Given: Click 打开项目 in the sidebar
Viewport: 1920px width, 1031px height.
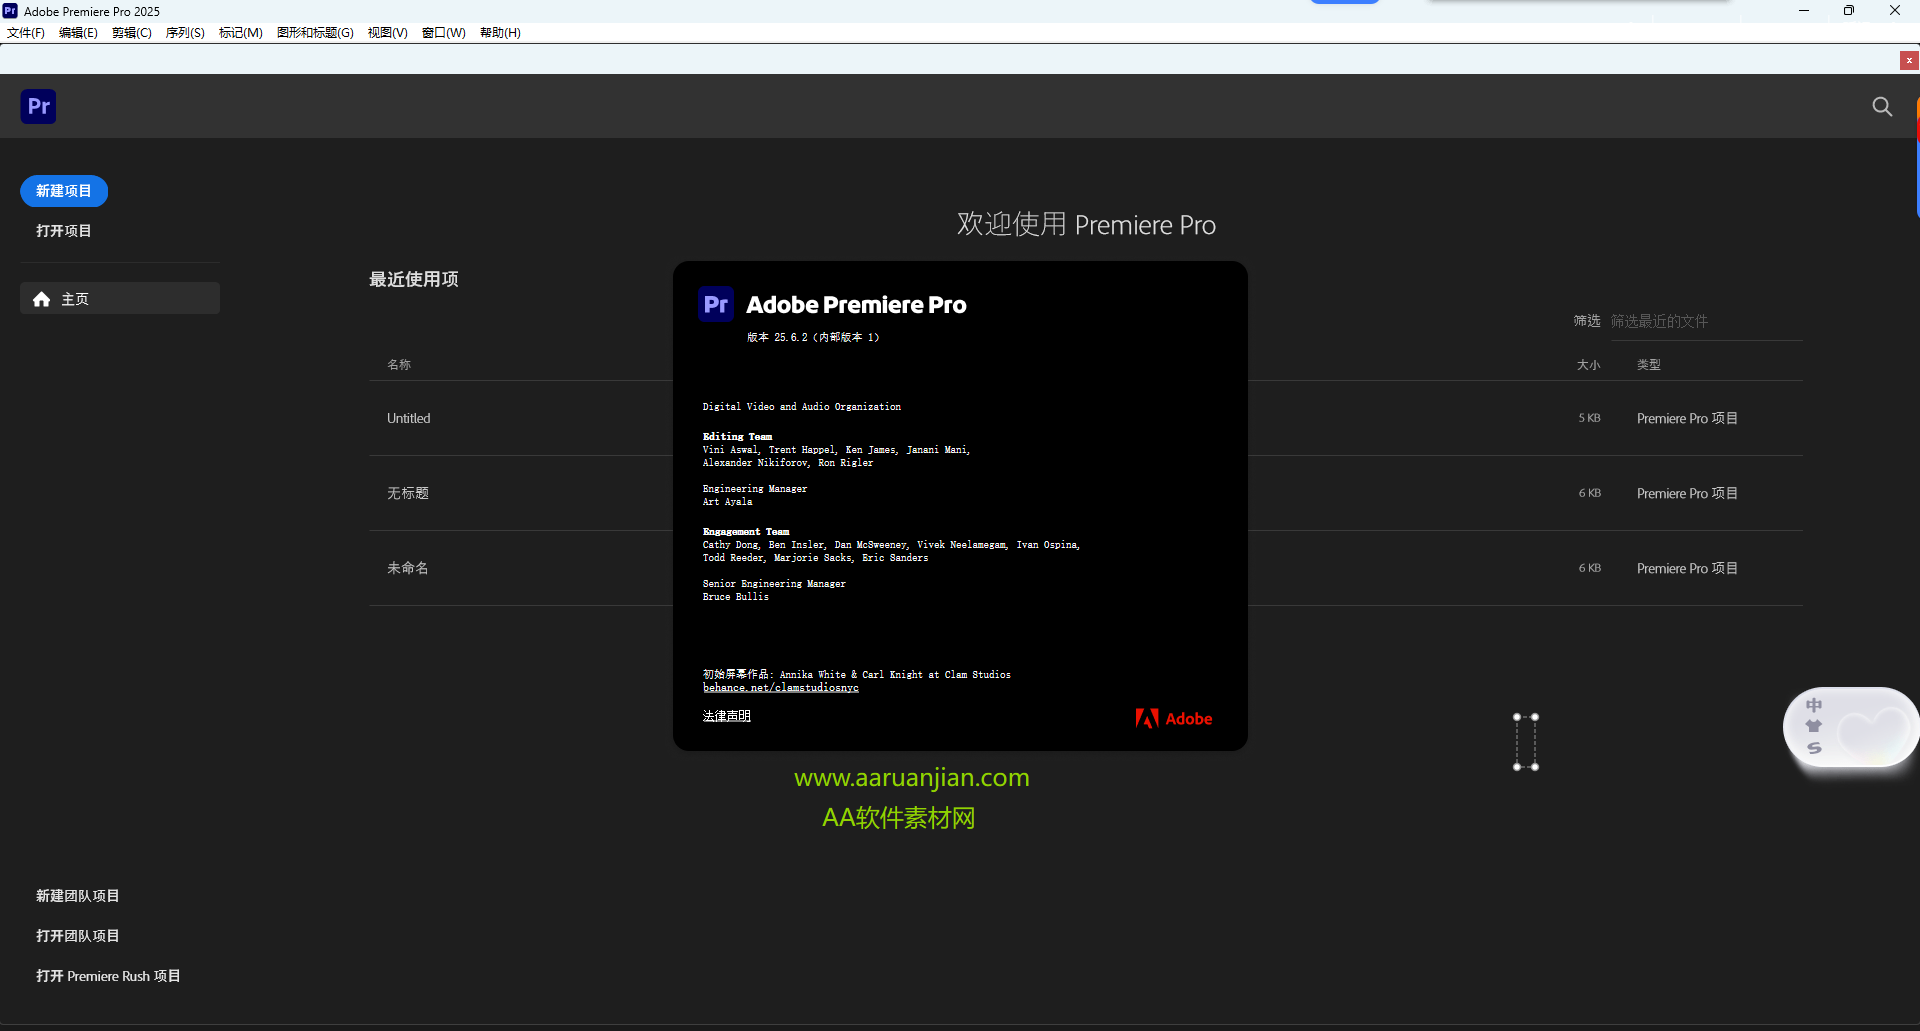Looking at the screenshot, I should click(x=63, y=230).
